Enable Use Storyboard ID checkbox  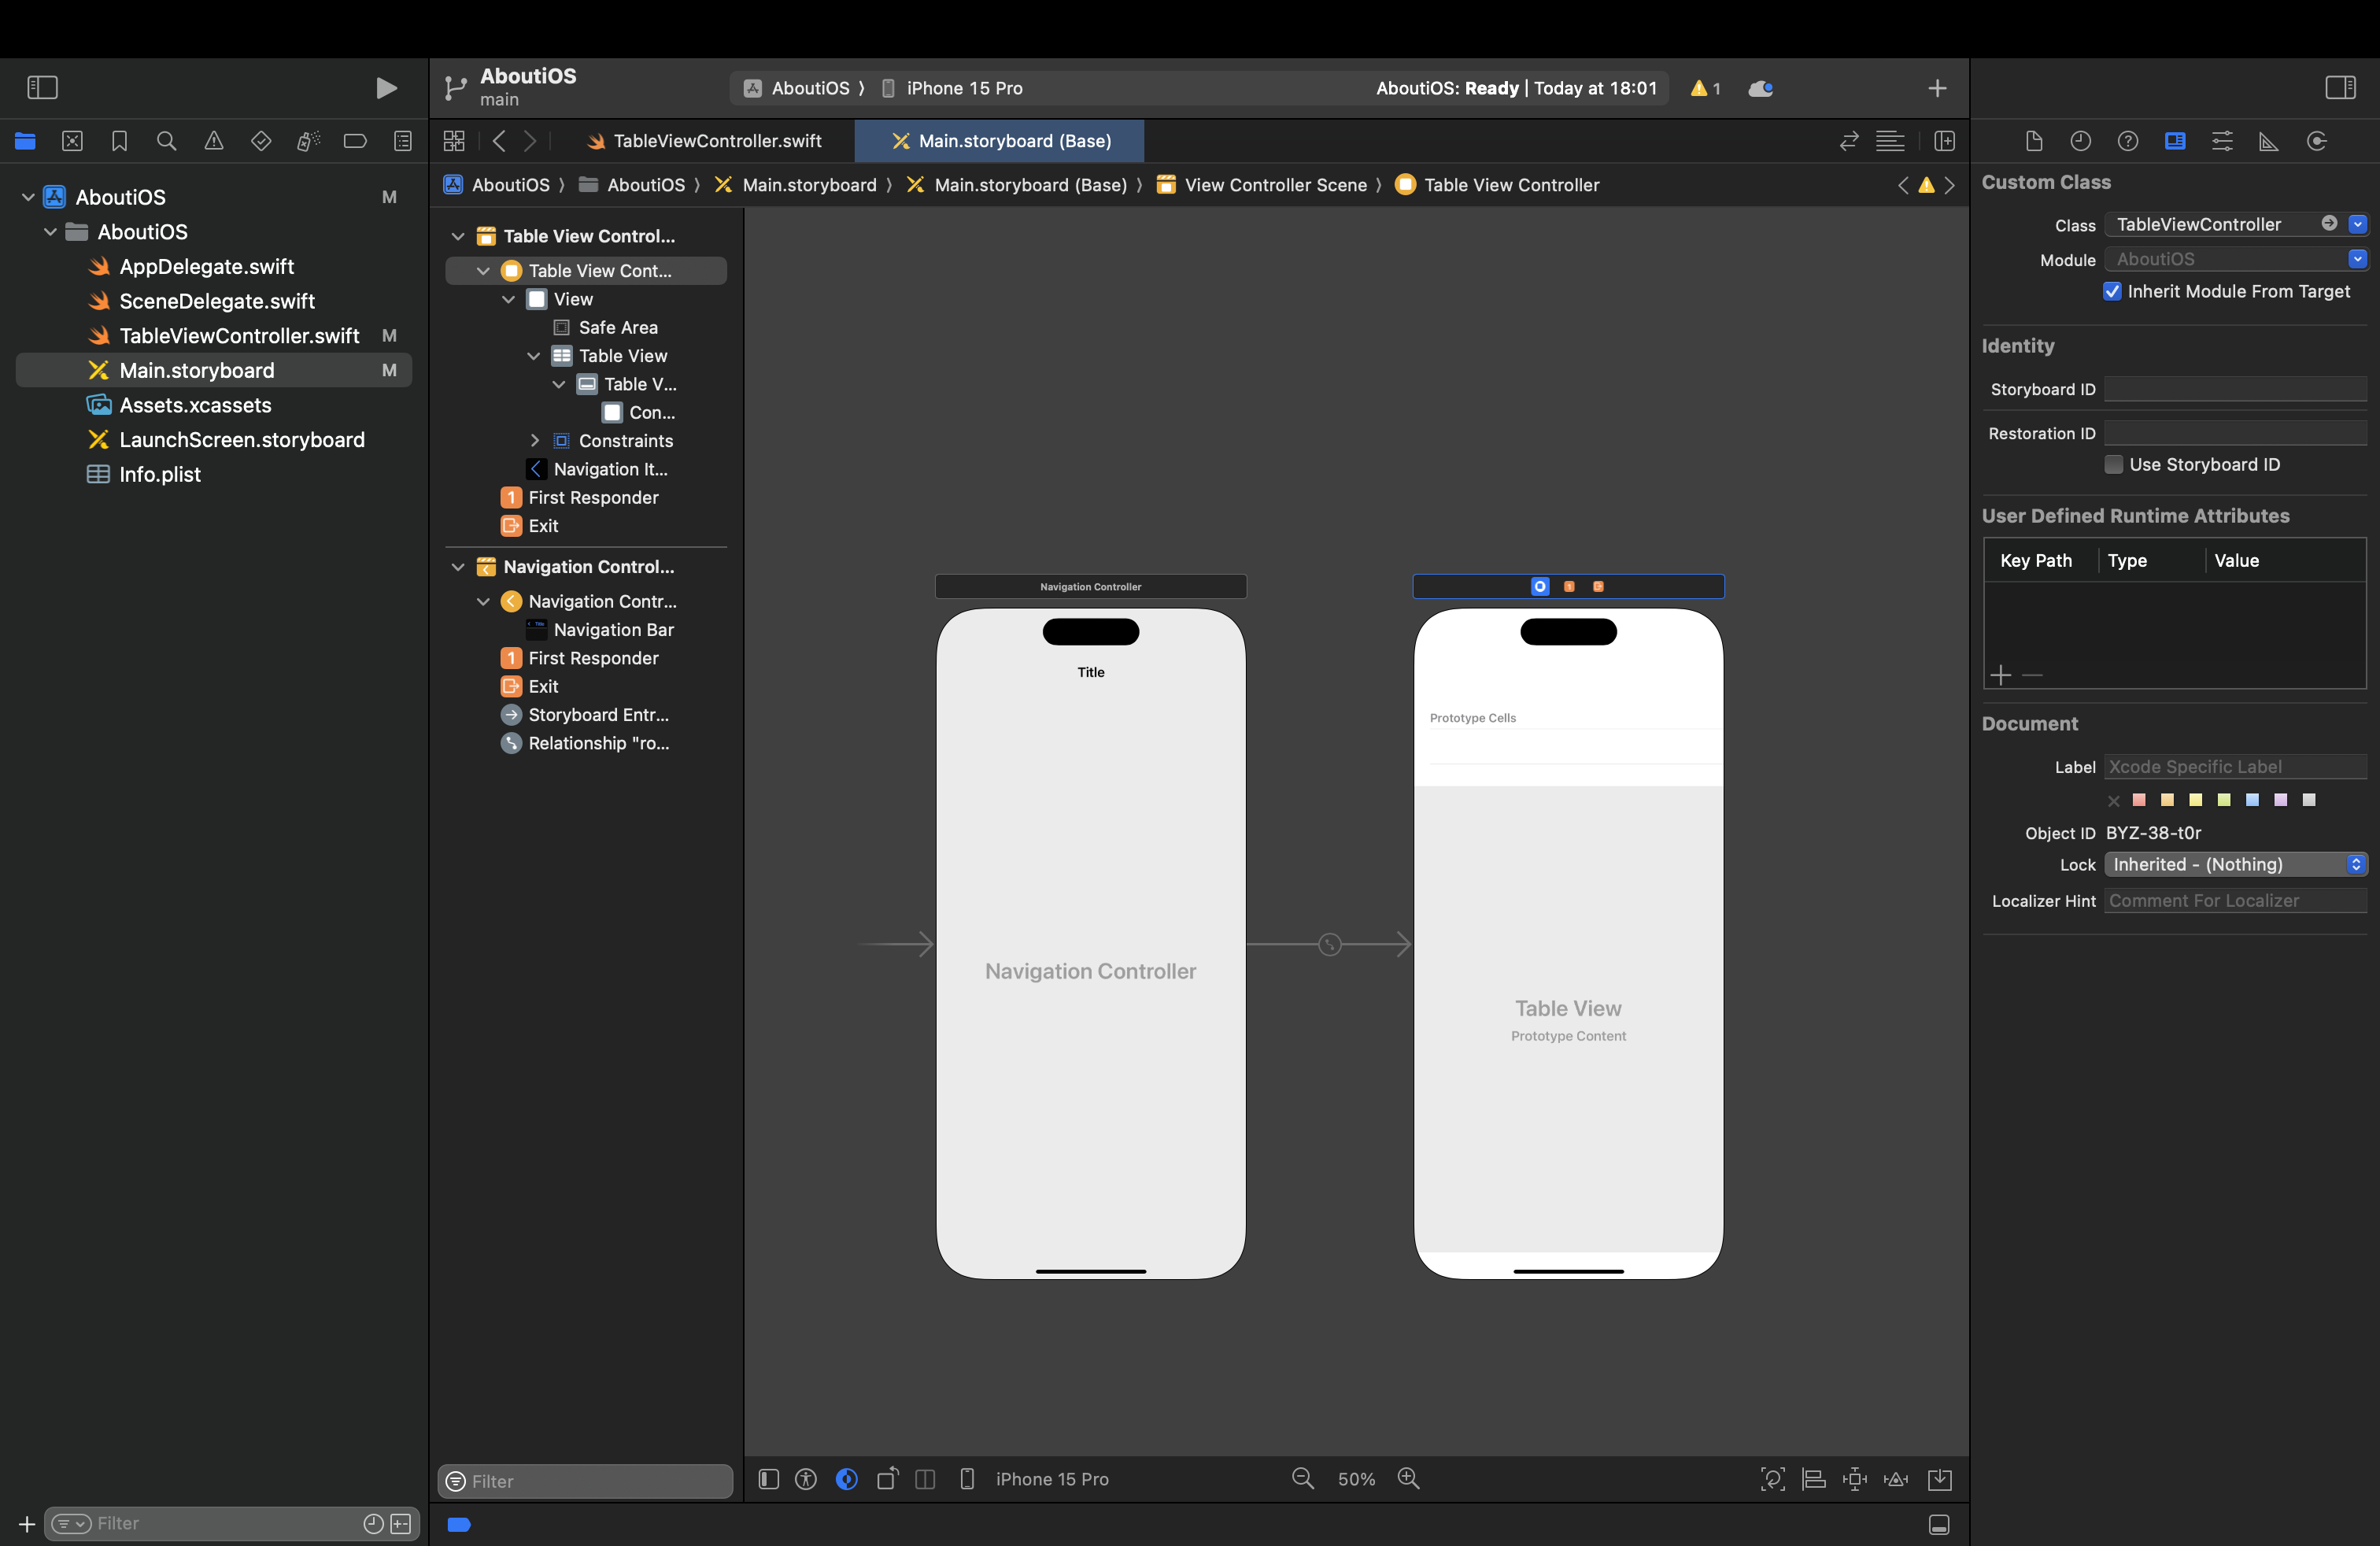coord(2113,464)
